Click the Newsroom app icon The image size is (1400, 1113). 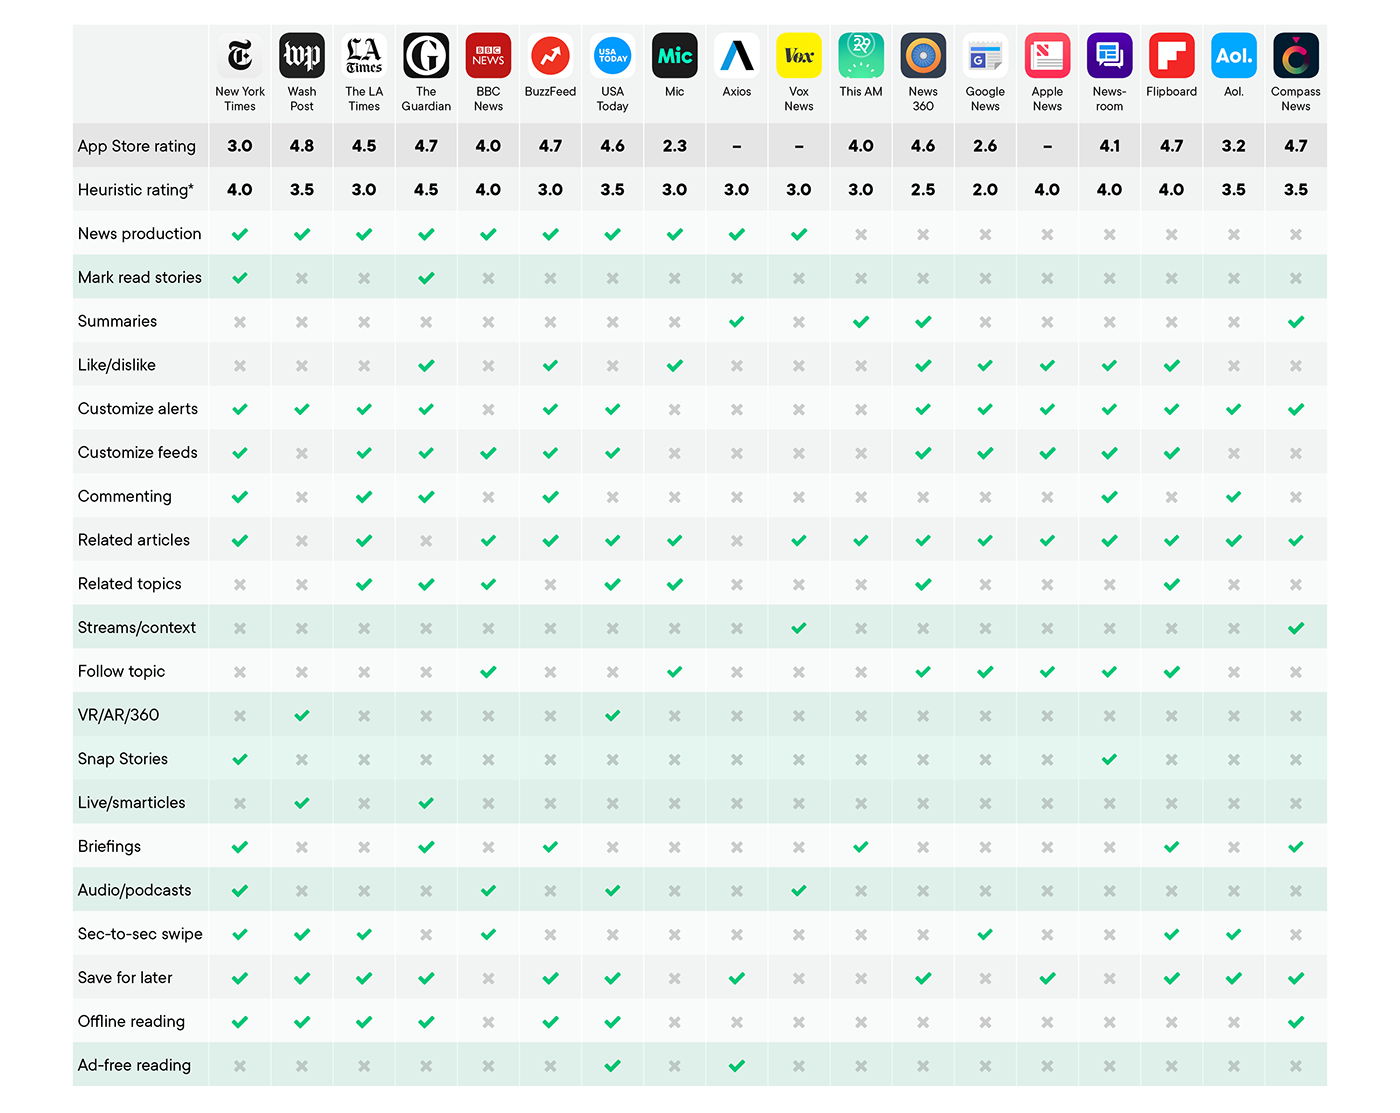(1109, 56)
